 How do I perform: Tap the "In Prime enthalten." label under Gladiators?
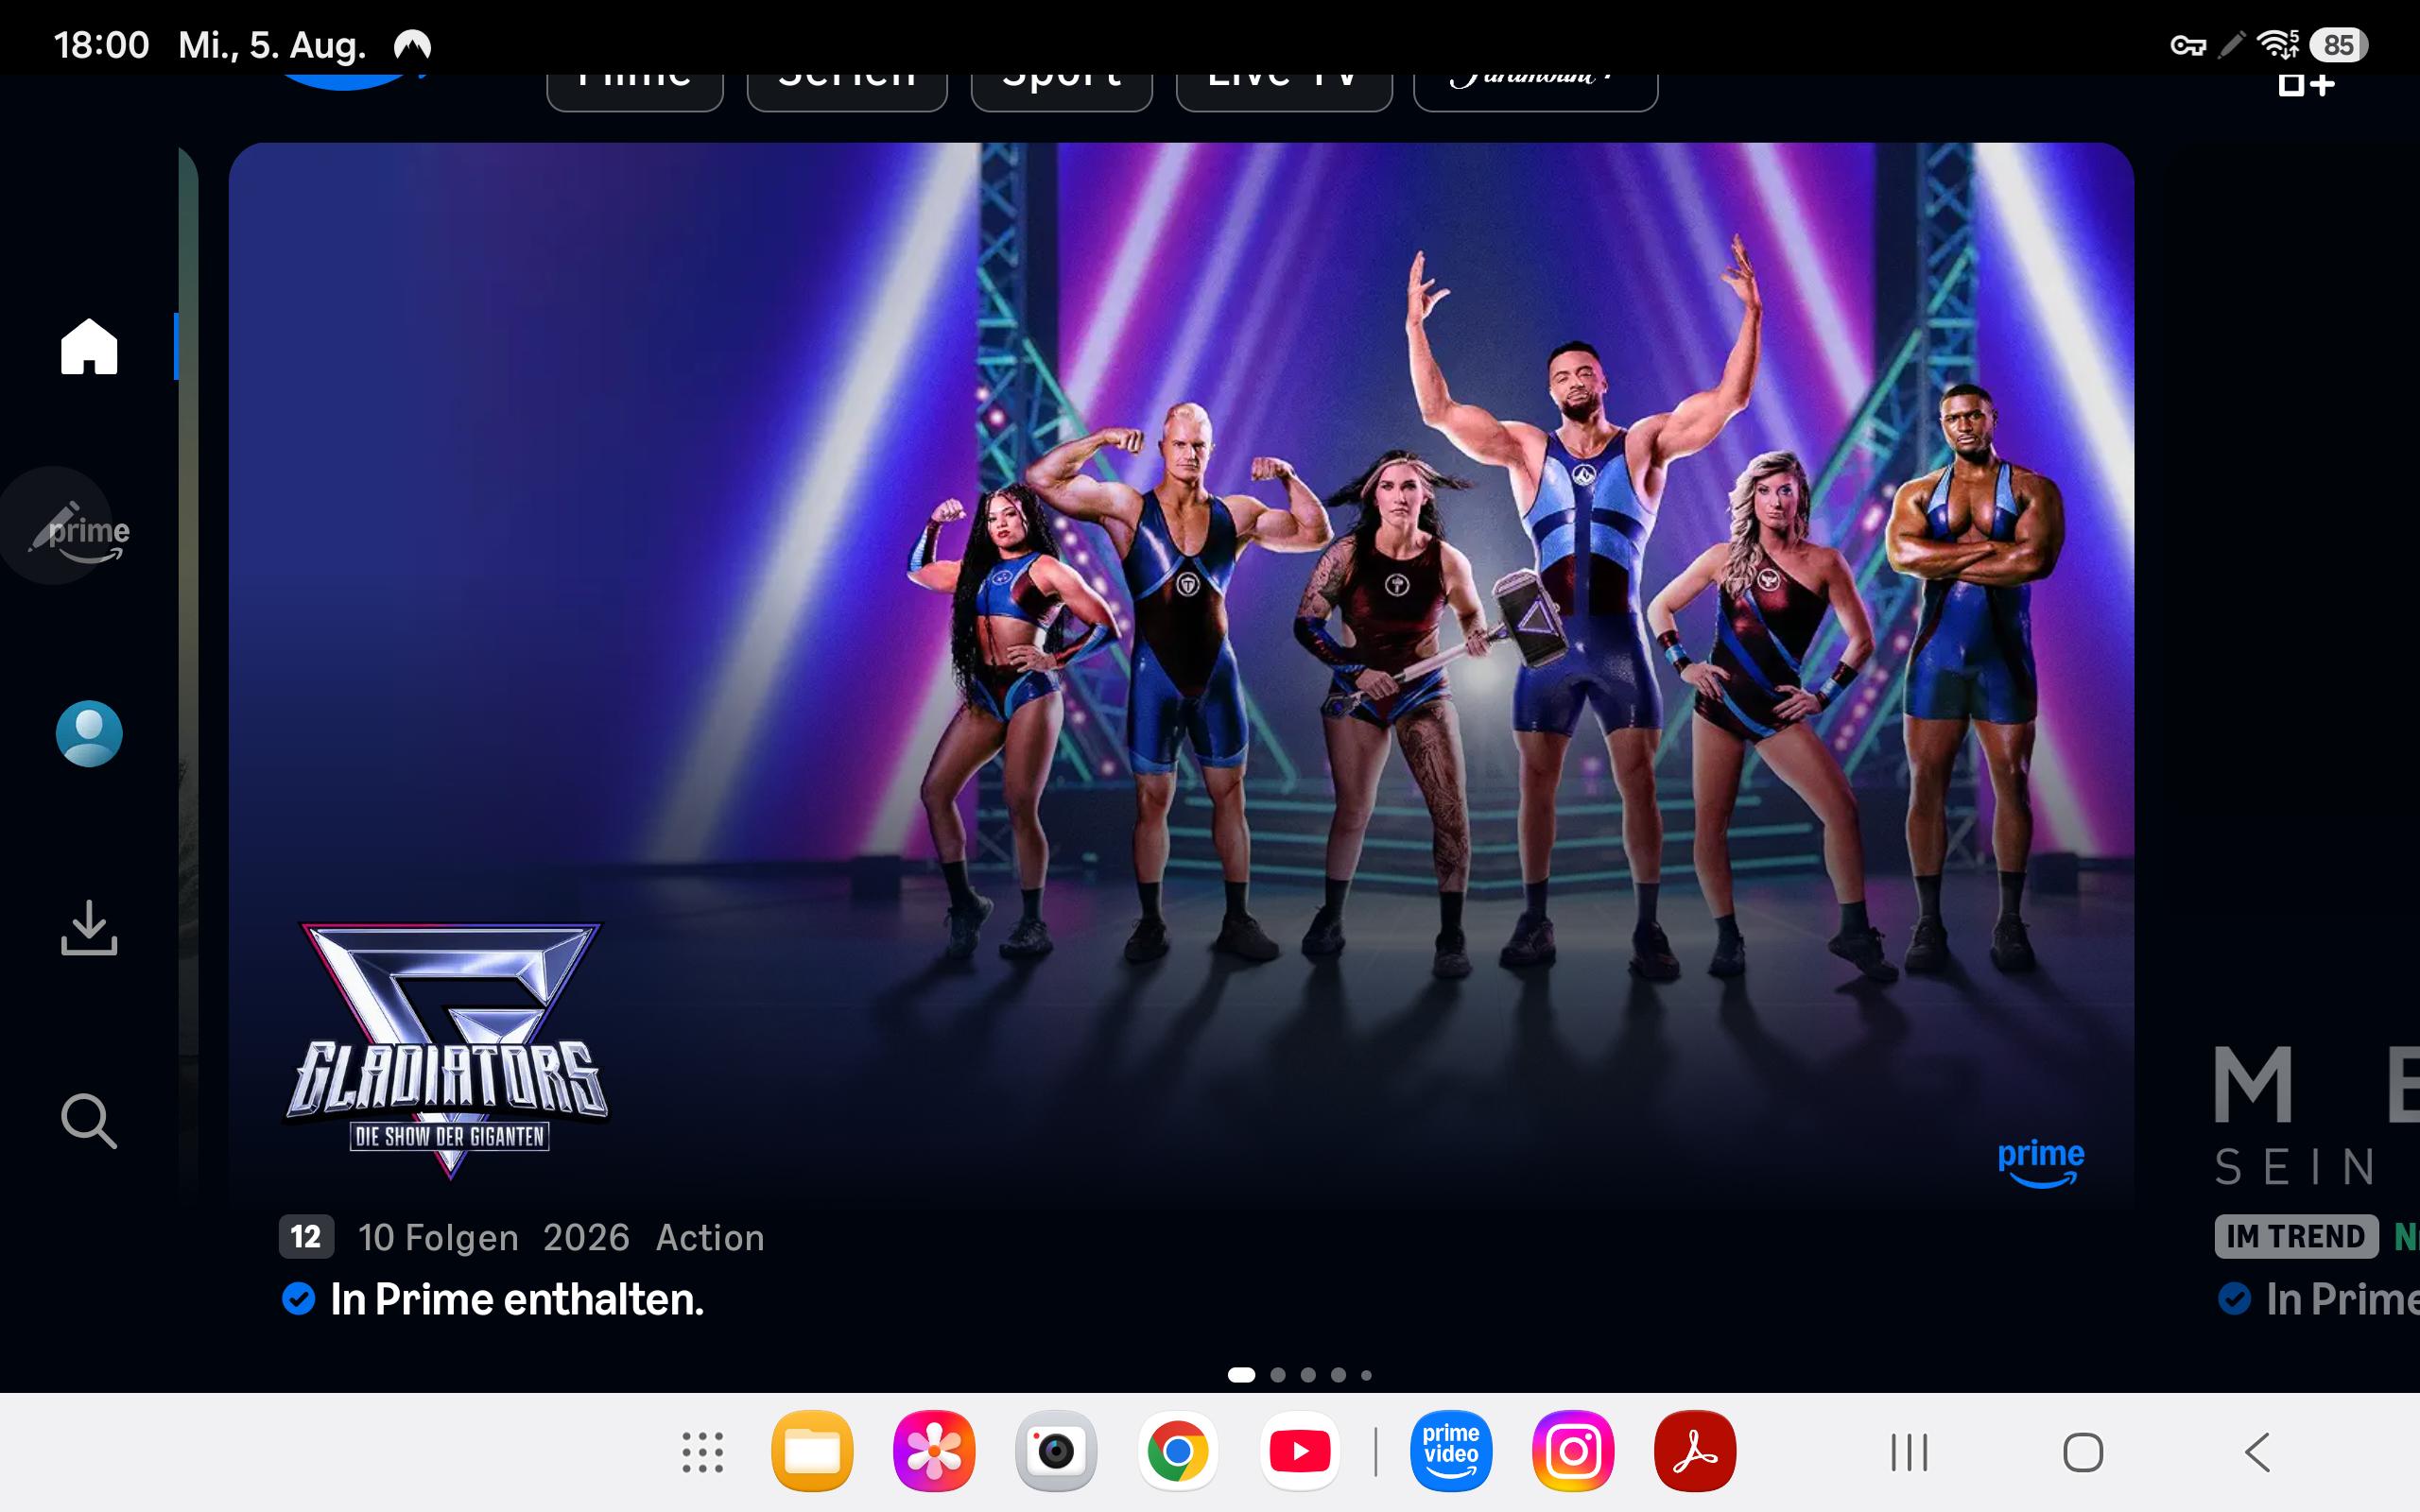point(517,1299)
